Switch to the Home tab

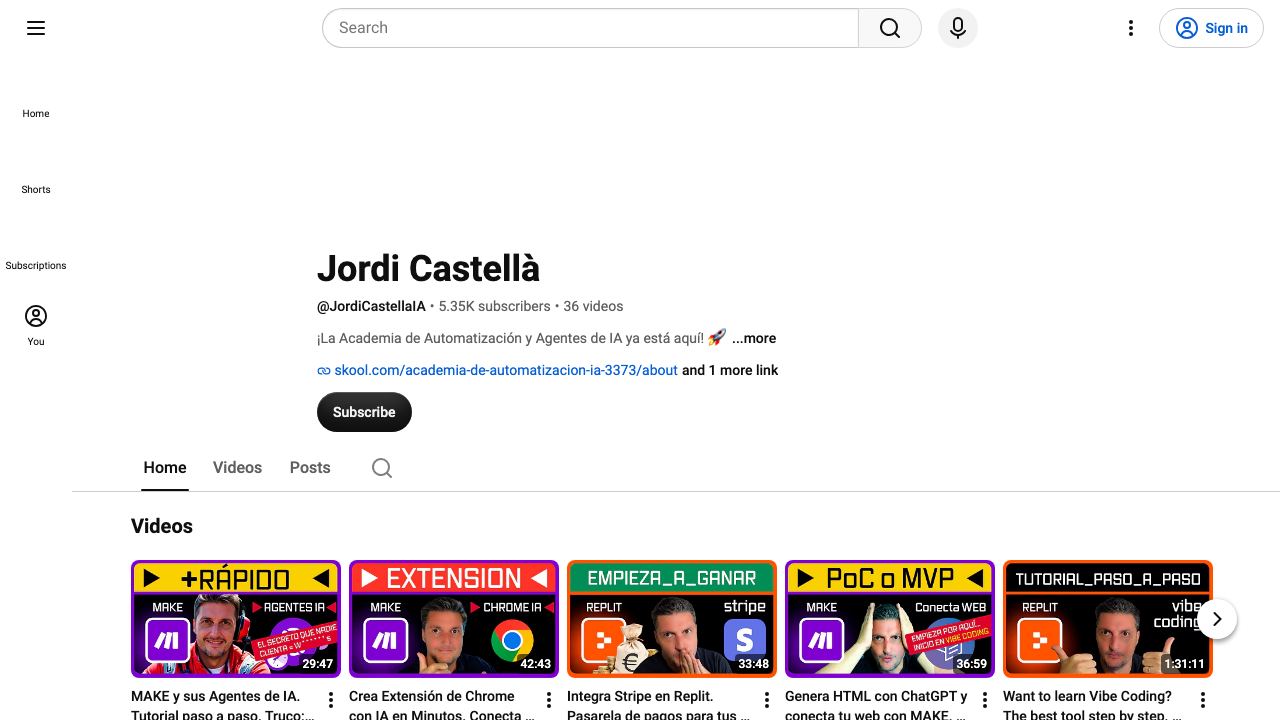coord(165,468)
